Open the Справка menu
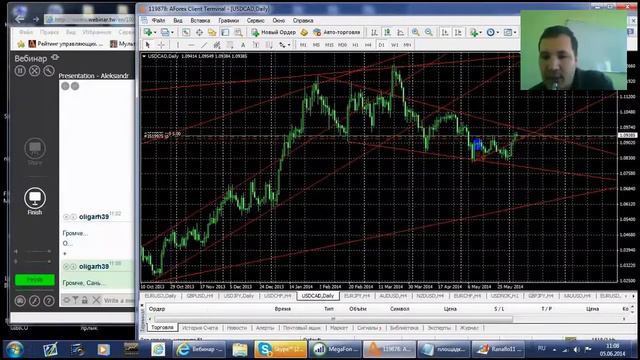The width and height of the screenshot is (640, 360). coord(303,20)
